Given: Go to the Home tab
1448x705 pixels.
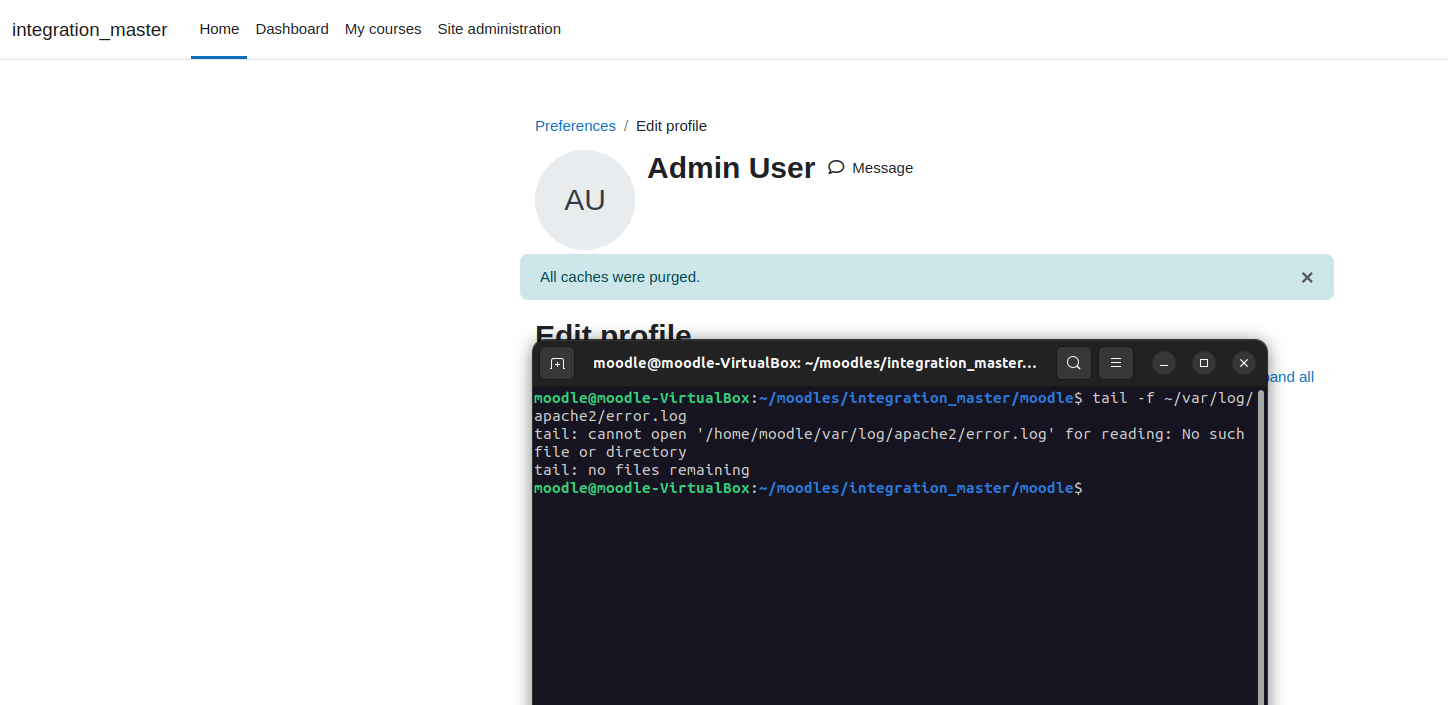Looking at the screenshot, I should click(x=219, y=29).
